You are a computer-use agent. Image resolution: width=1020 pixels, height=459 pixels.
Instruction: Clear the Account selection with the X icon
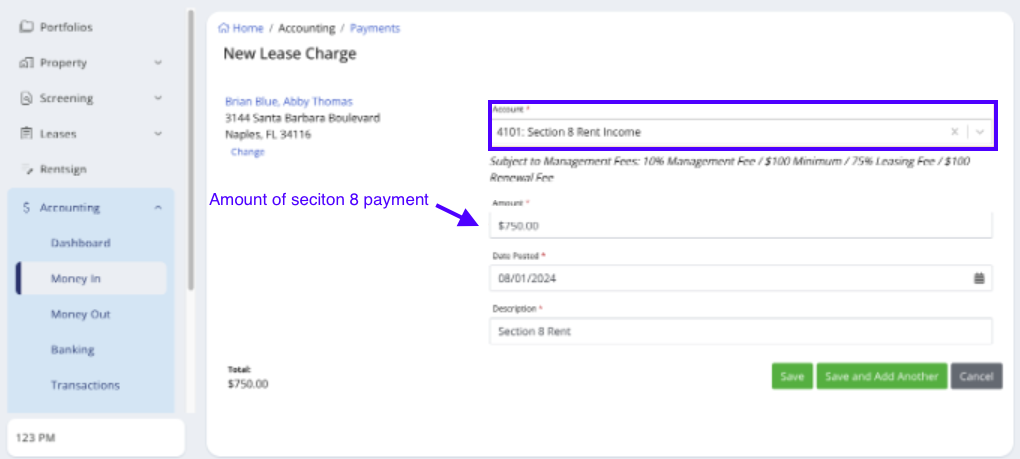click(x=954, y=132)
